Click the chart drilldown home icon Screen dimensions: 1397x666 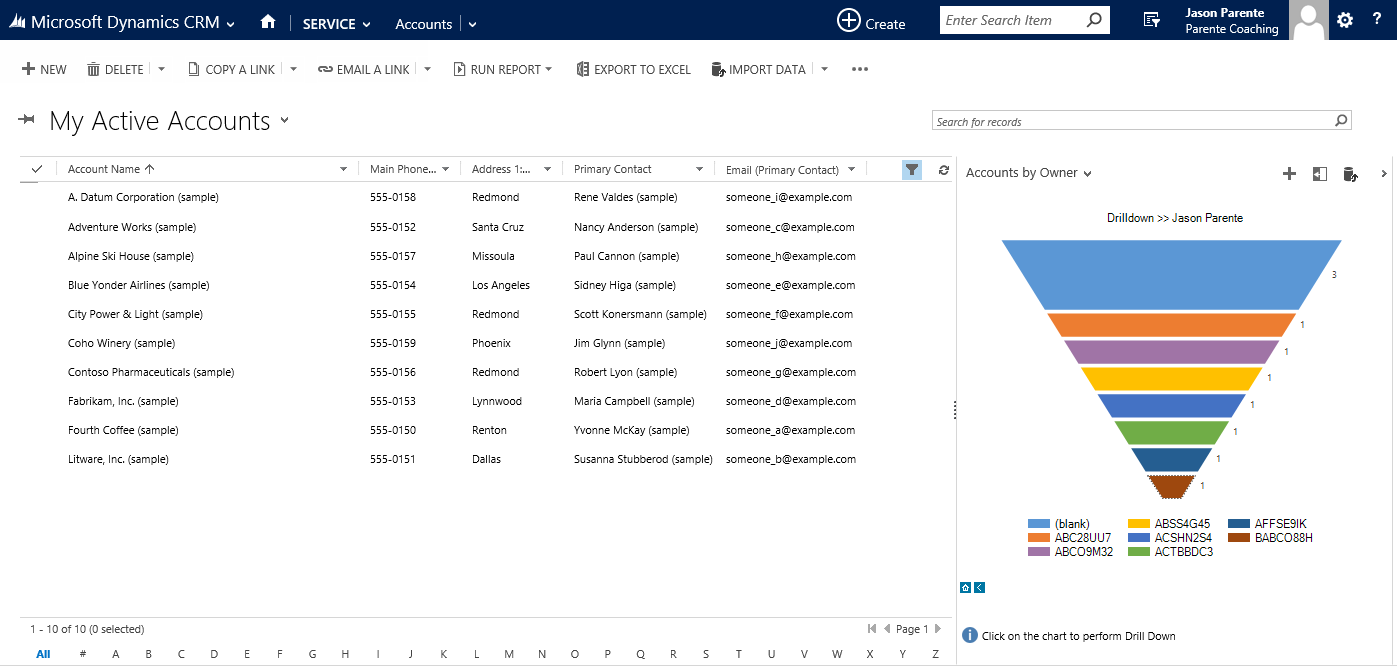965,587
